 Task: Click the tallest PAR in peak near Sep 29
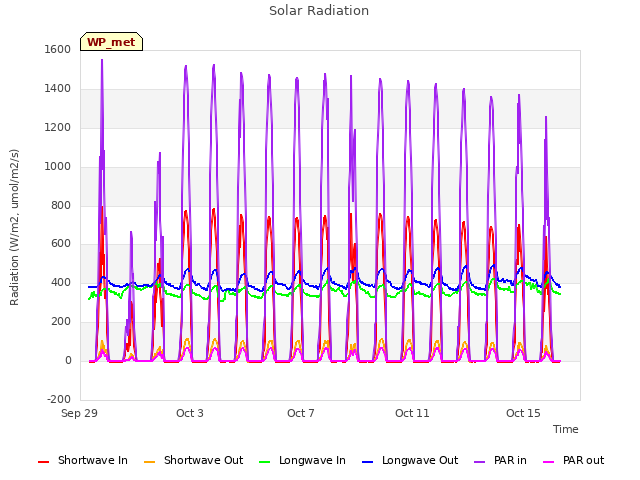click(102, 60)
